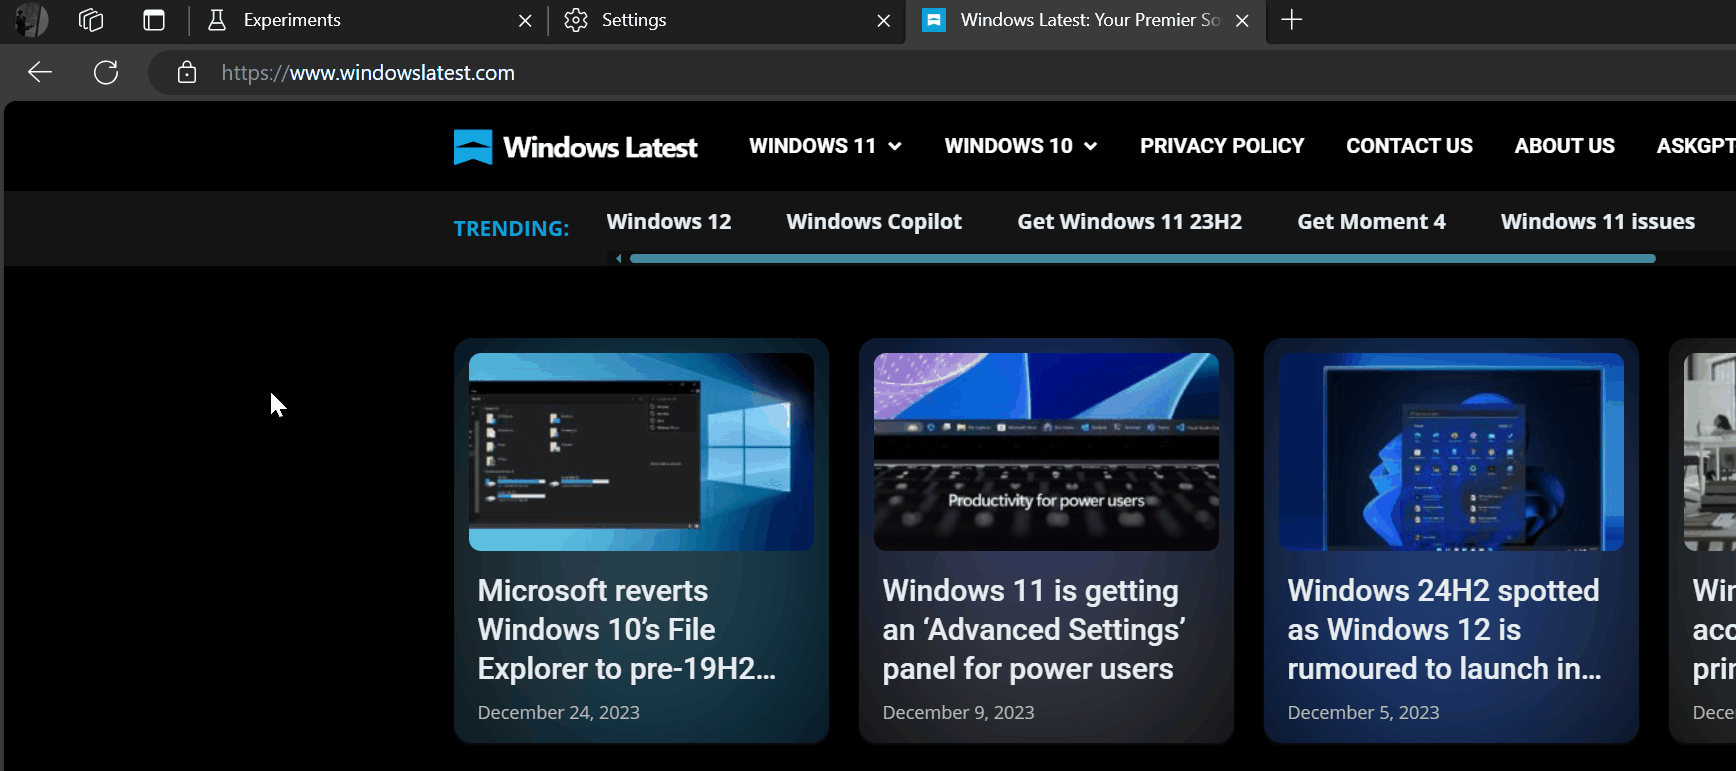This screenshot has height=771, width=1736.
Task: Open the ABOUT US page
Action: pos(1564,146)
